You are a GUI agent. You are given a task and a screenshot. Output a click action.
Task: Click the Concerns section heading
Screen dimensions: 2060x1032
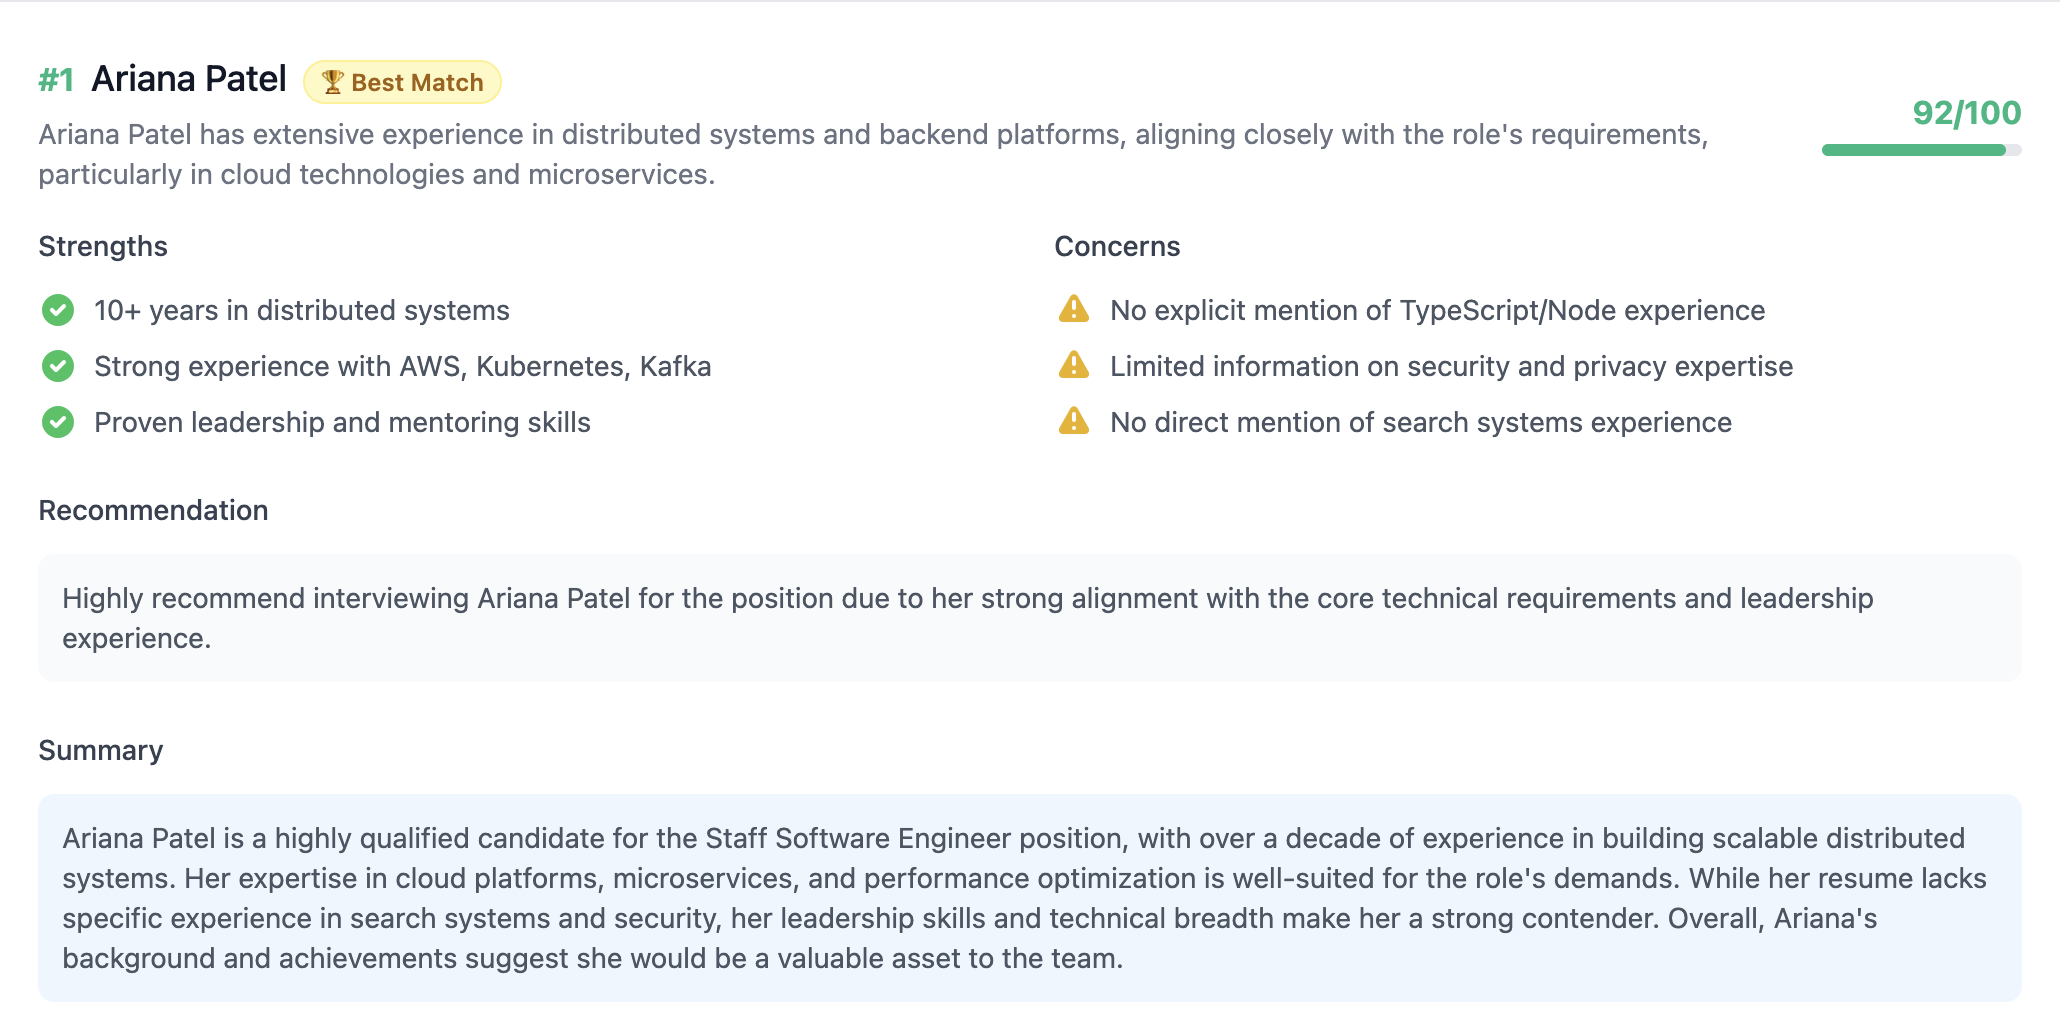point(1117,246)
